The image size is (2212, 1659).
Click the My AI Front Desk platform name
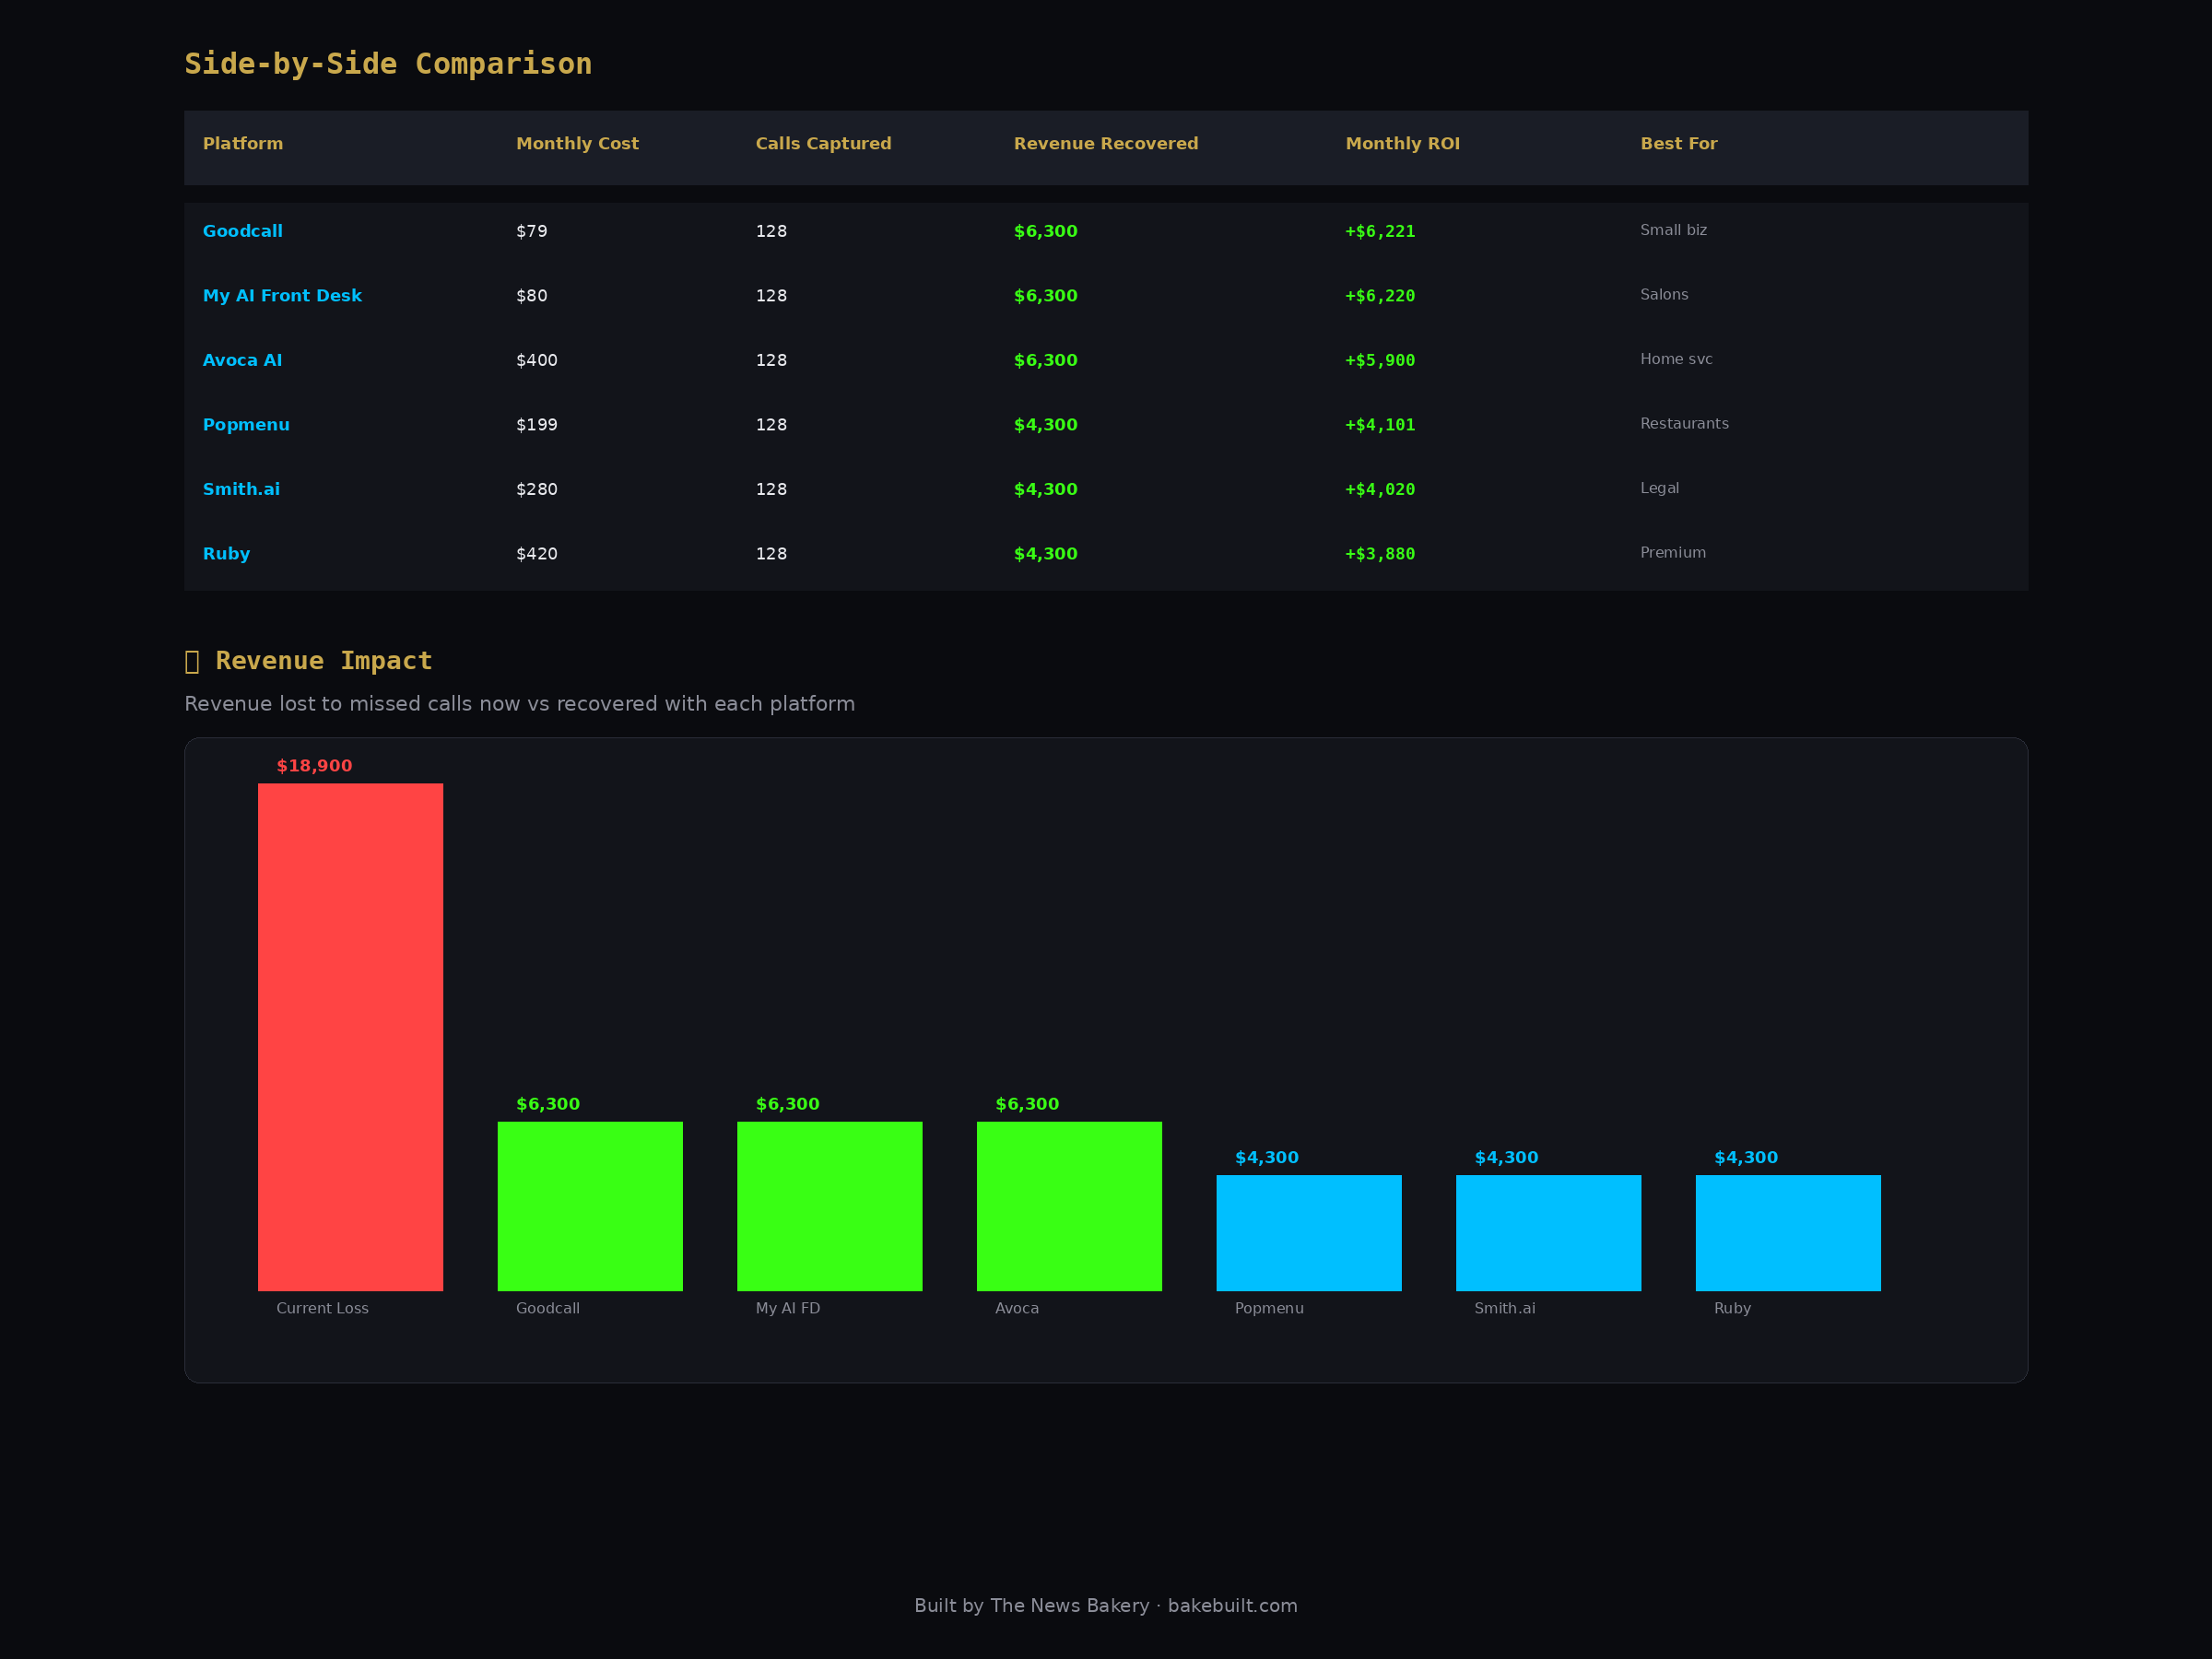point(282,296)
